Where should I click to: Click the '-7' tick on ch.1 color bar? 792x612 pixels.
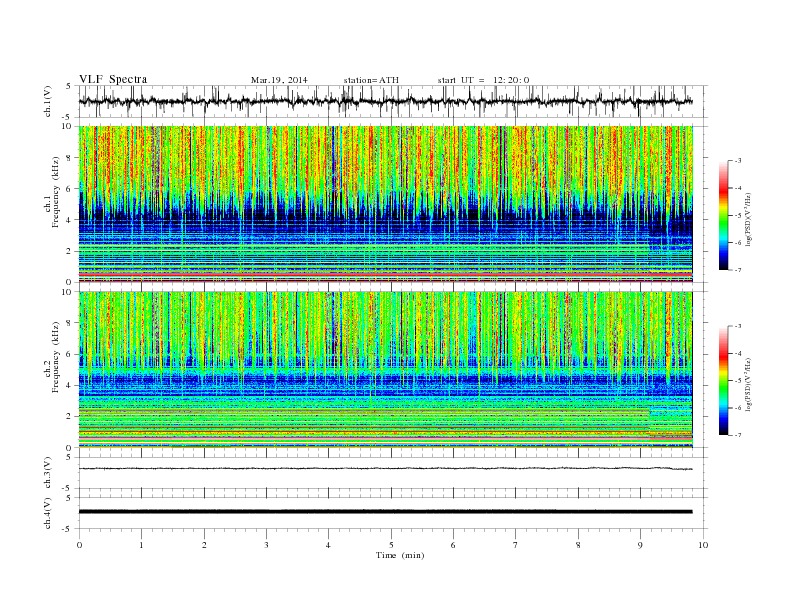tap(738, 270)
